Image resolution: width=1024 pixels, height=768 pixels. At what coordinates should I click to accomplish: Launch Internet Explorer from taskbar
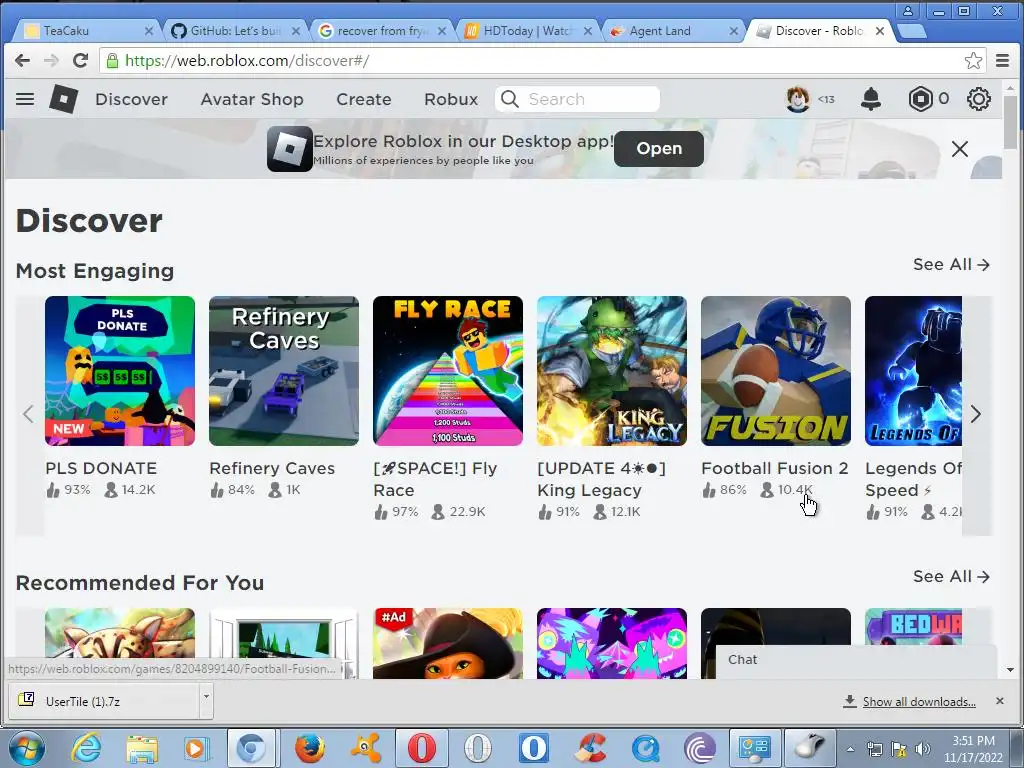pos(87,748)
